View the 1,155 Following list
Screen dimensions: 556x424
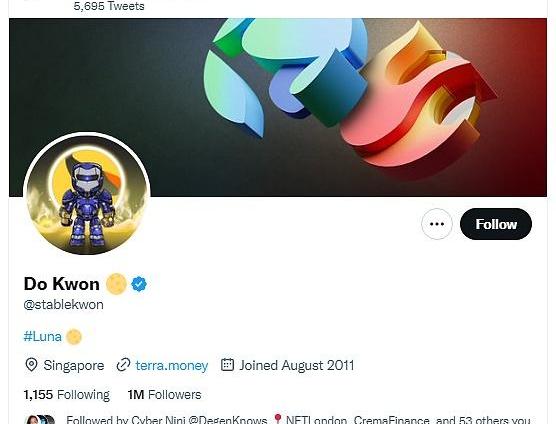[67, 395]
